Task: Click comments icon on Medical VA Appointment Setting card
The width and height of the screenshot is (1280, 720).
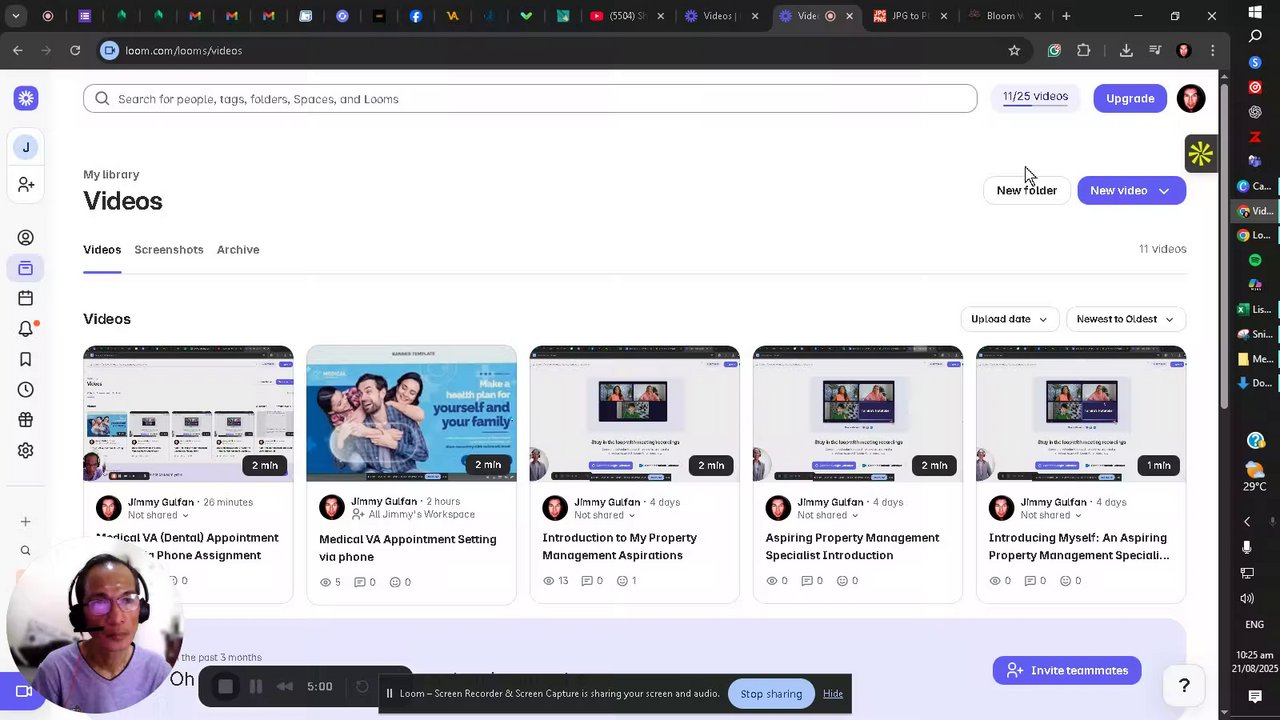Action: (x=361, y=582)
